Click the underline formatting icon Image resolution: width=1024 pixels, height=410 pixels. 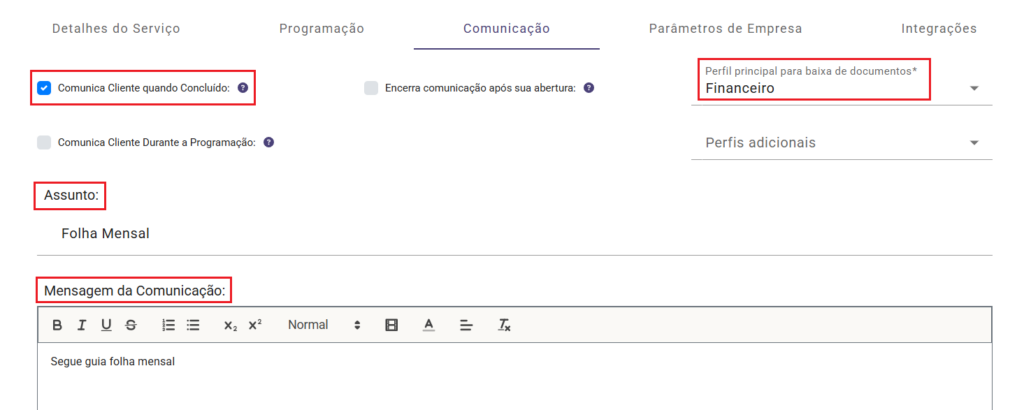(x=106, y=325)
